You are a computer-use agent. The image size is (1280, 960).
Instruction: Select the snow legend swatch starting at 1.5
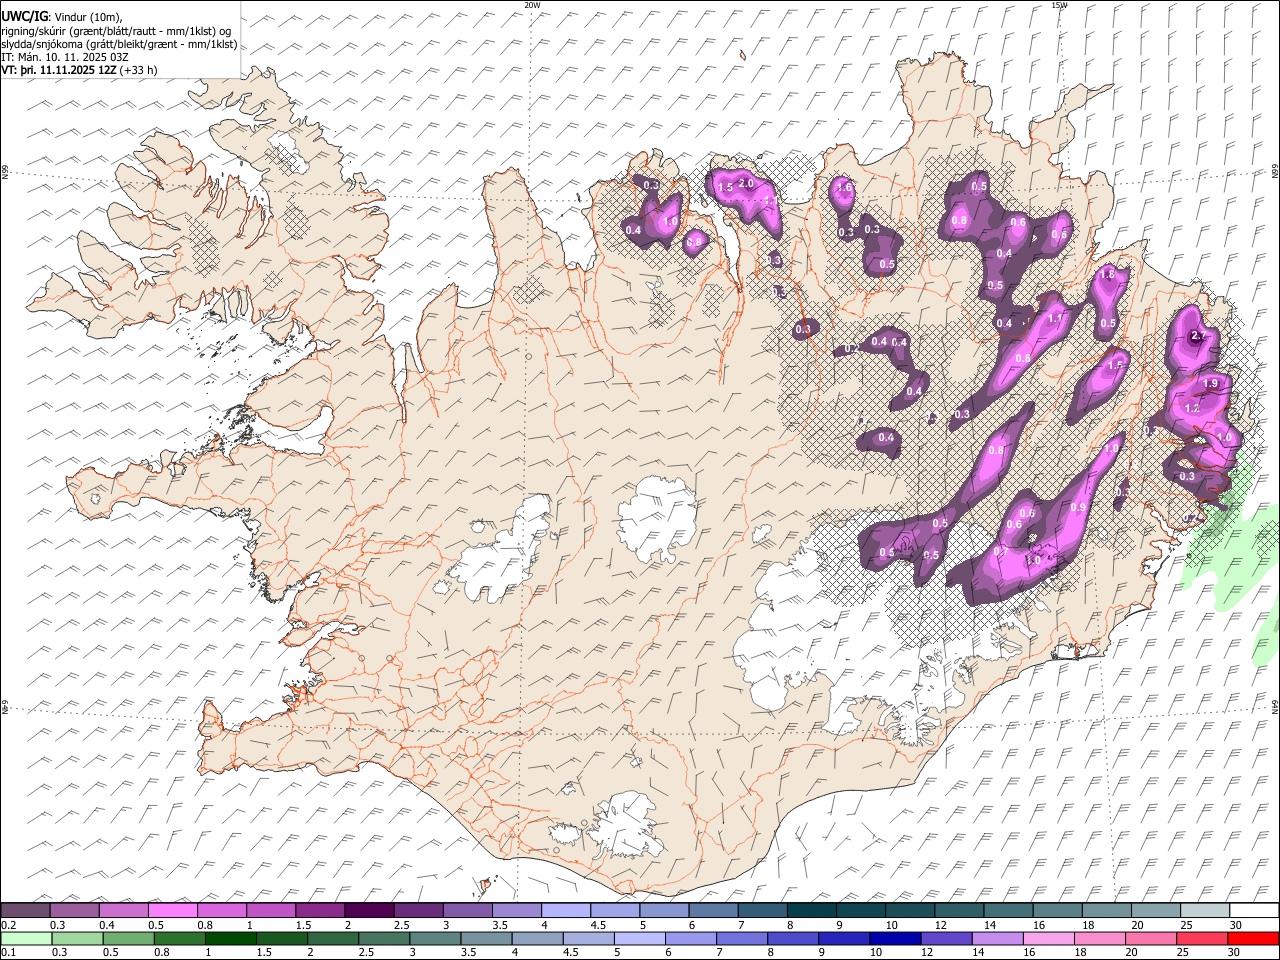coord(320,910)
